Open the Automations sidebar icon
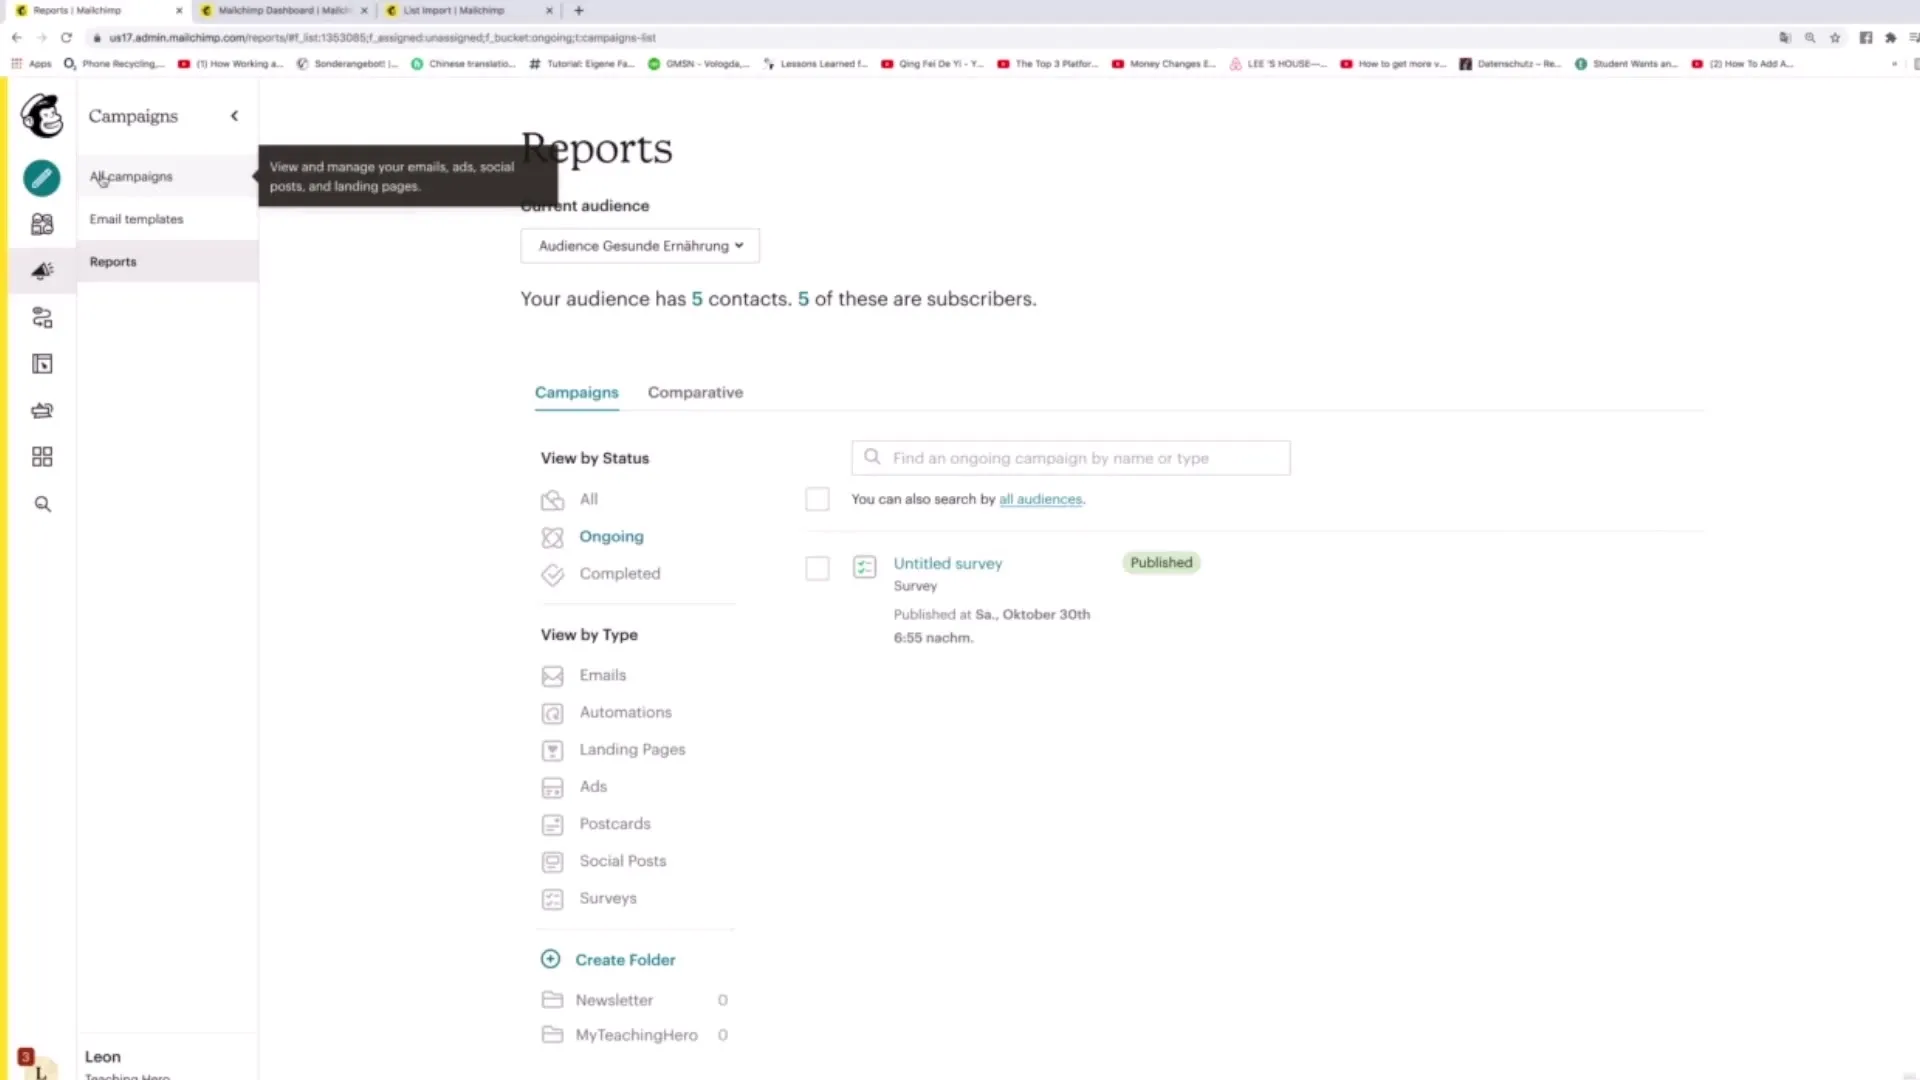Image resolution: width=1920 pixels, height=1080 pixels. (x=42, y=318)
